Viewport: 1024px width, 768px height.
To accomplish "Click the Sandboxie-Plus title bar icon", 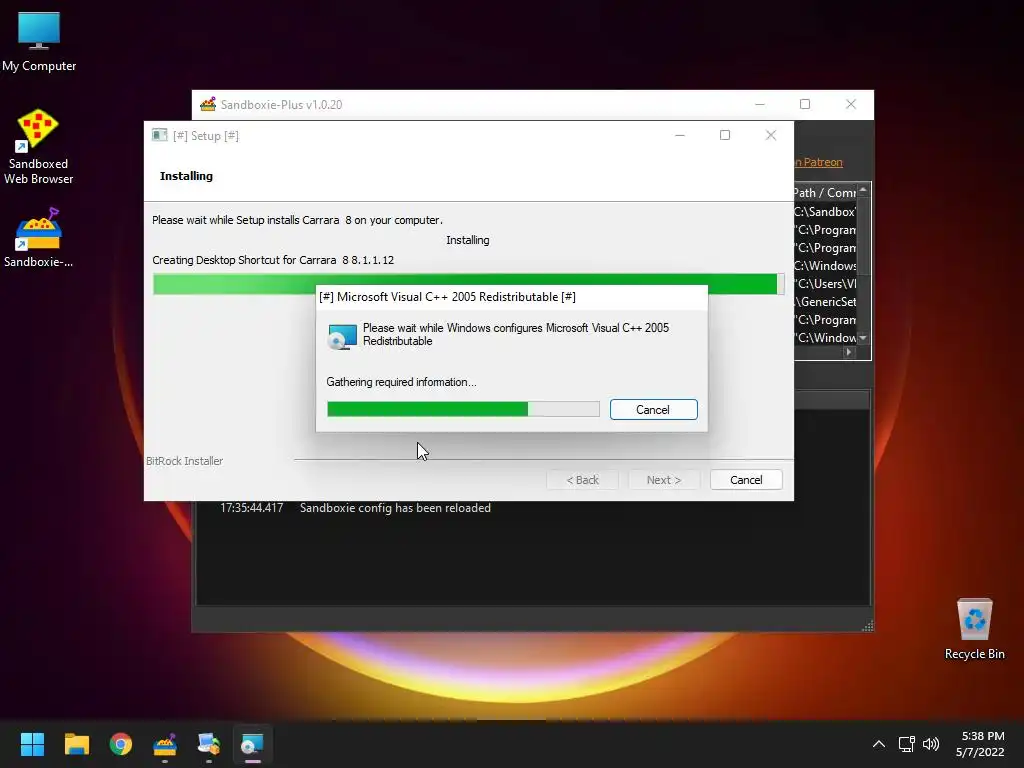I will pos(208,104).
